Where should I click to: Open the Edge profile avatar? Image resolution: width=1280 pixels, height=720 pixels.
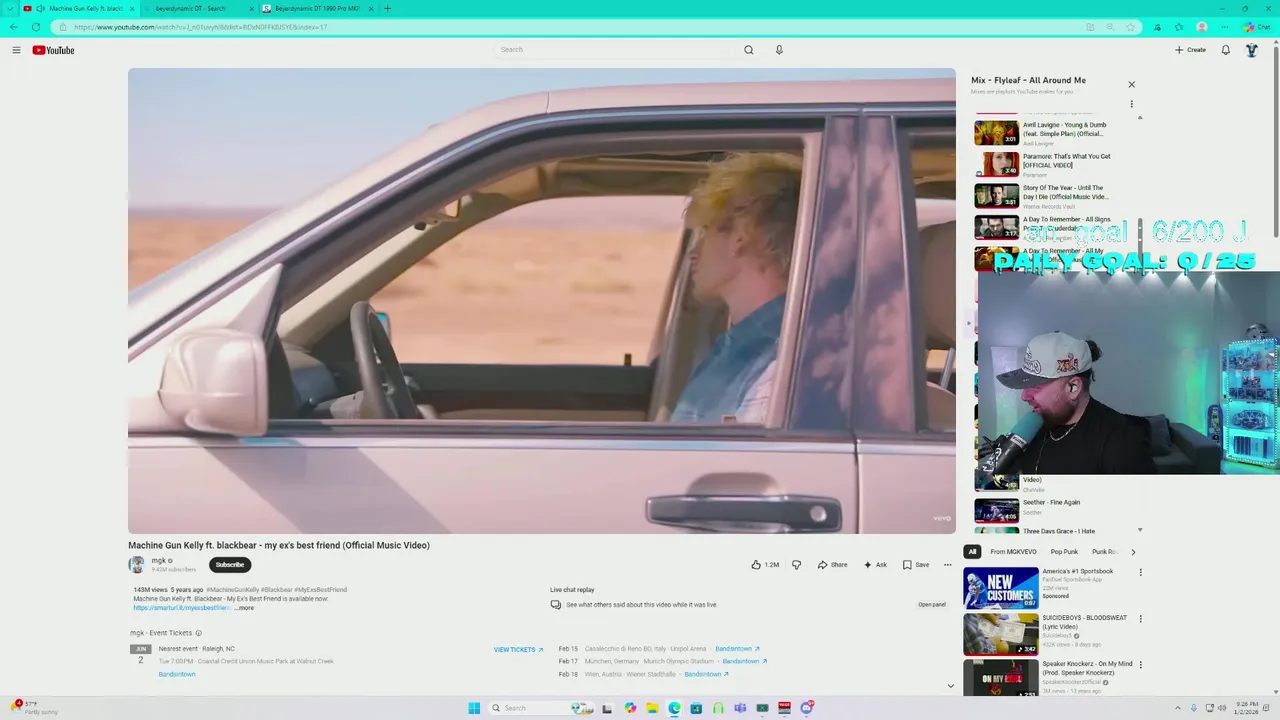click(1201, 27)
